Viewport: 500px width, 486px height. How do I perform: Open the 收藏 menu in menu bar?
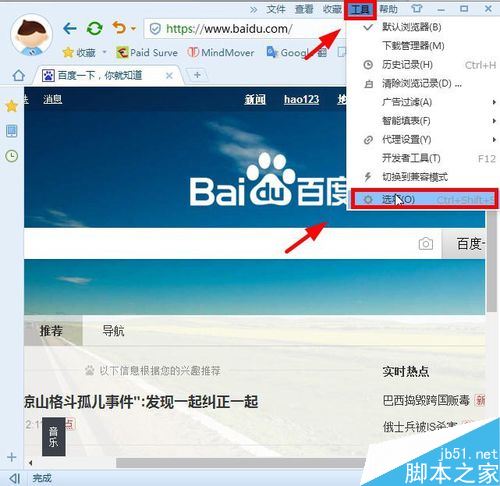click(332, 9)
